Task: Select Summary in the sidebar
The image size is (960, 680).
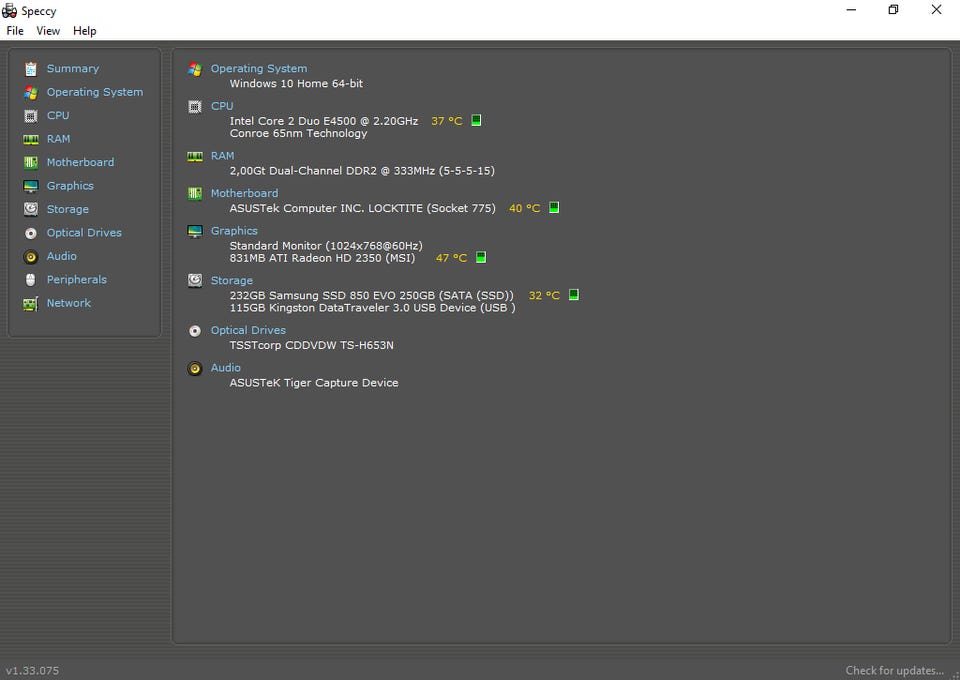Action: point(73,69)
